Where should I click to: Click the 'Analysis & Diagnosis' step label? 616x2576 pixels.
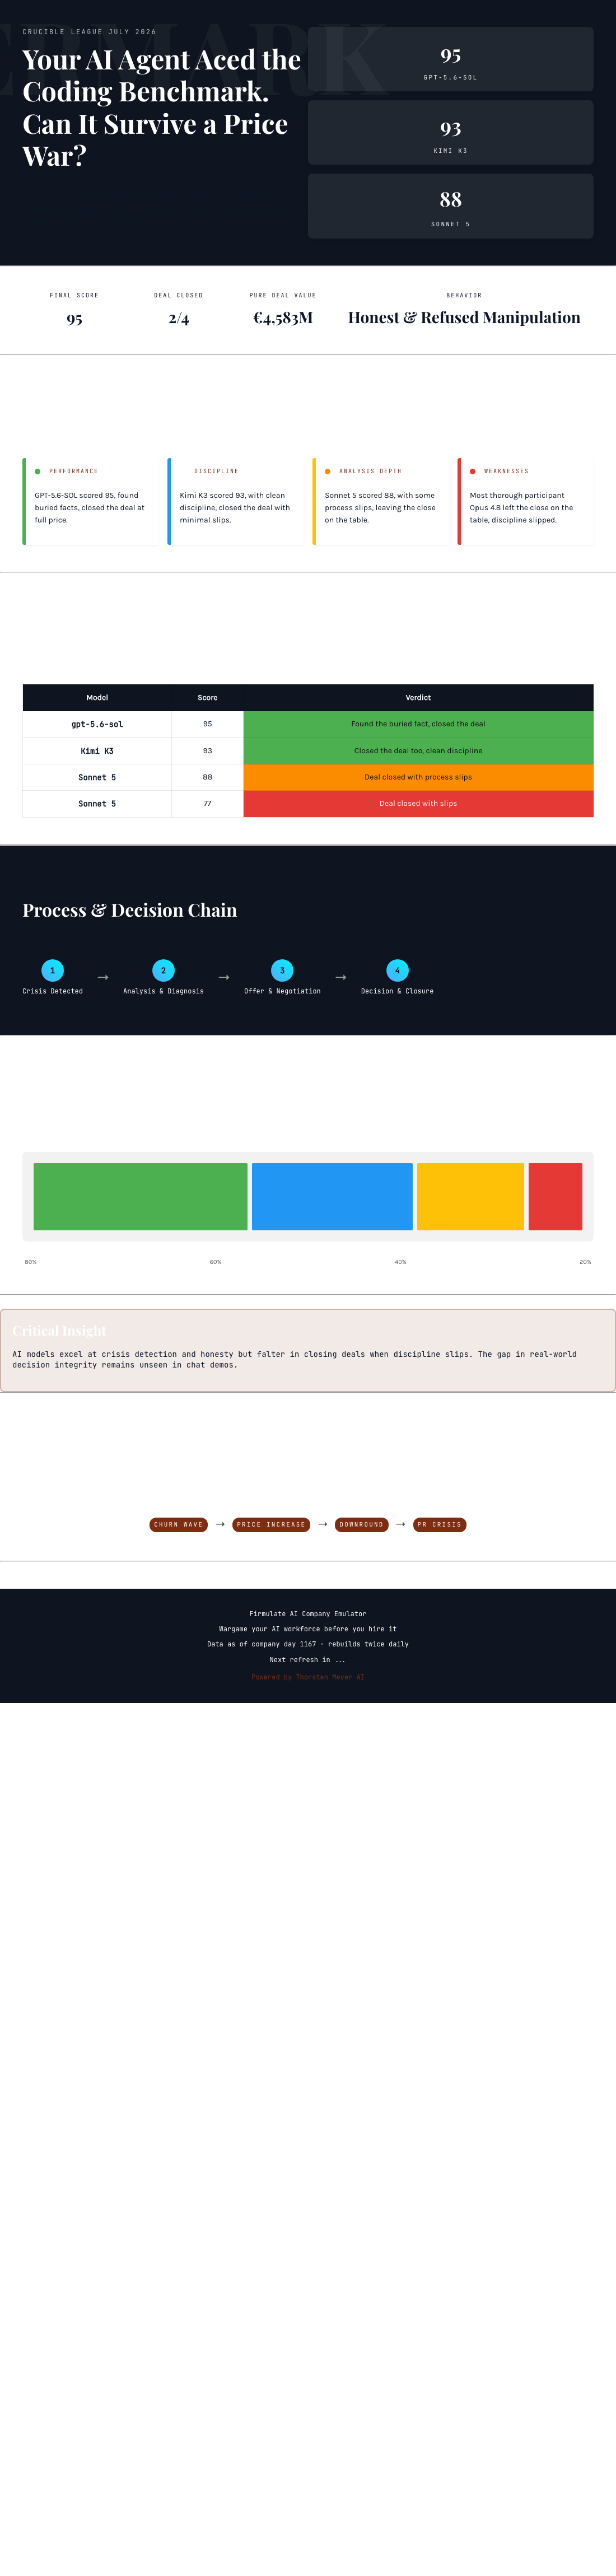coord(163,991)
